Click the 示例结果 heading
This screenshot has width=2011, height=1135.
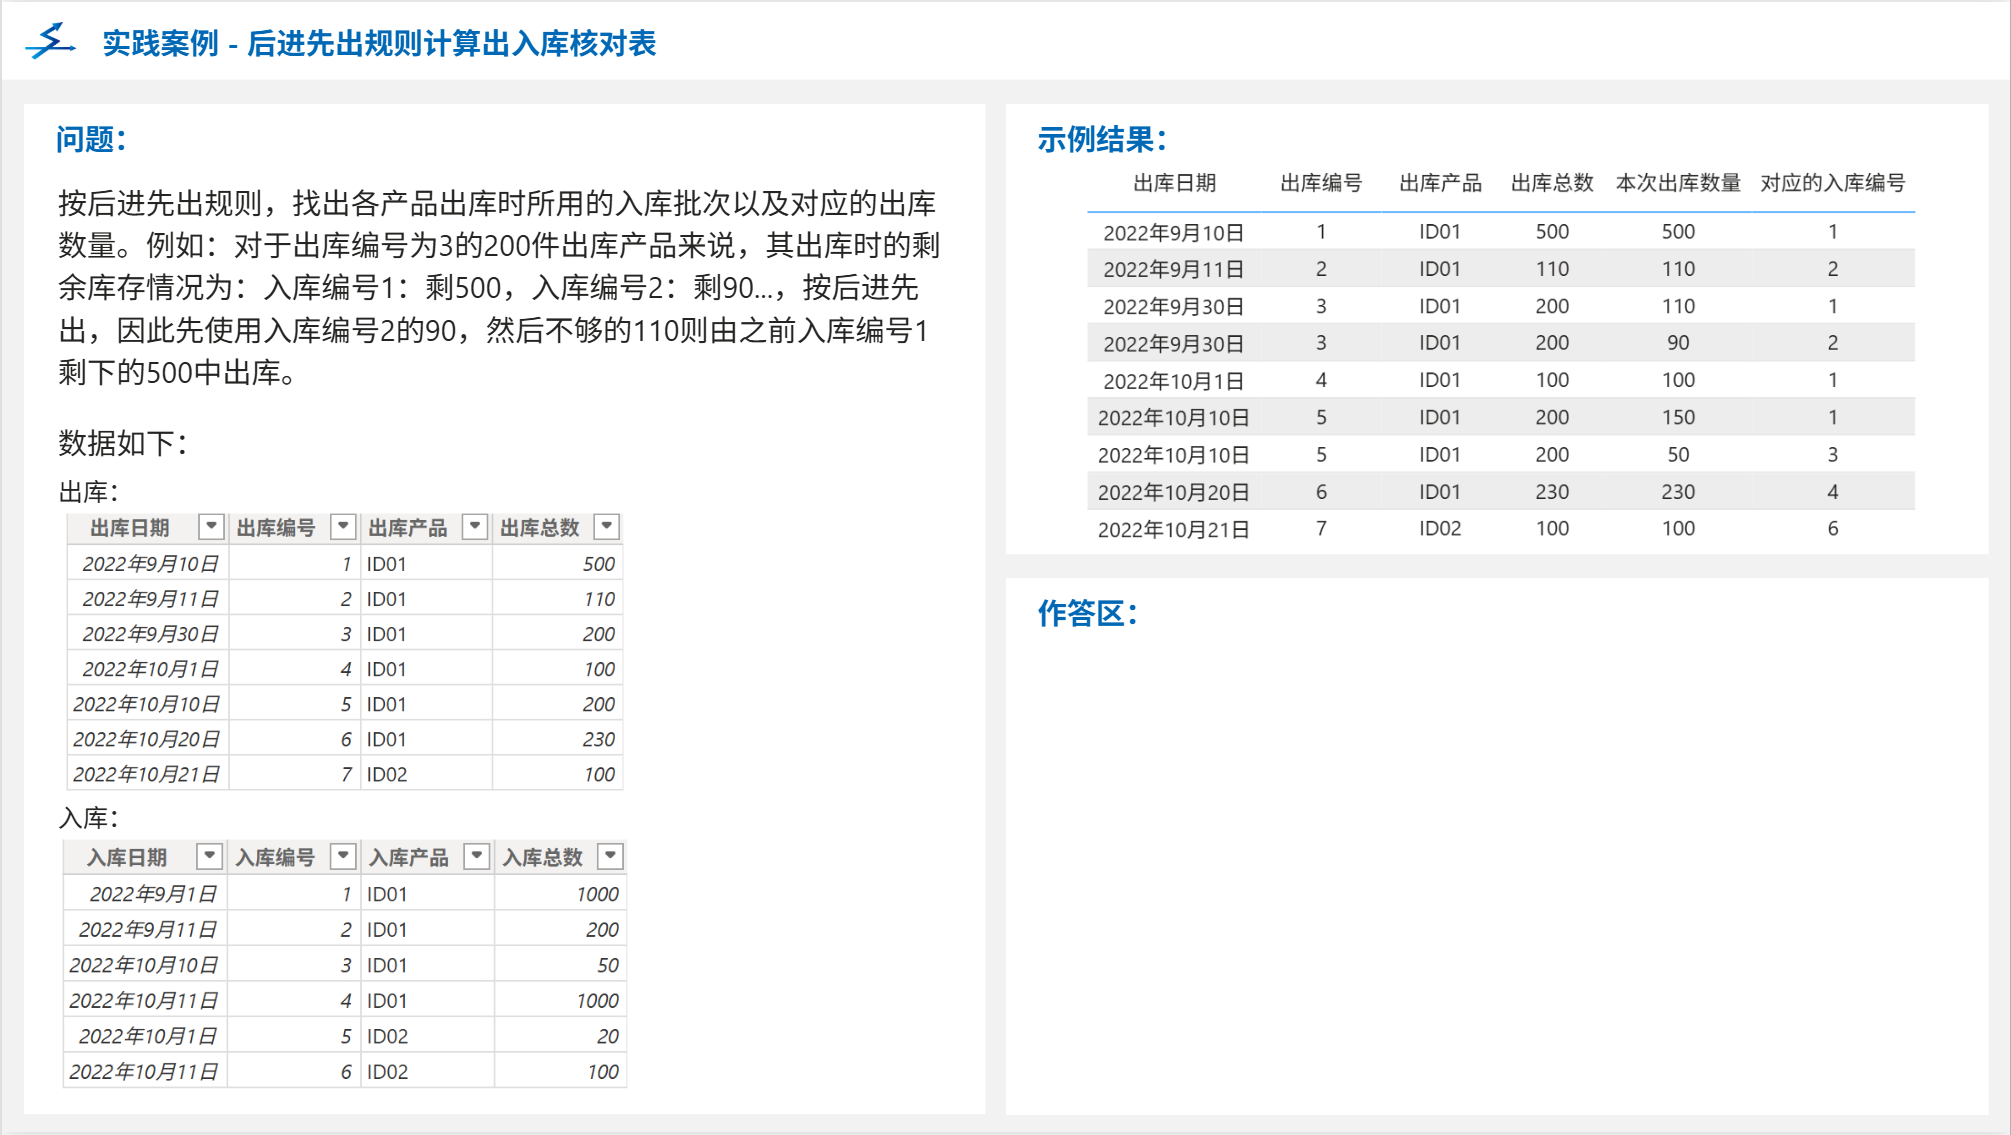click(1101, 139)
